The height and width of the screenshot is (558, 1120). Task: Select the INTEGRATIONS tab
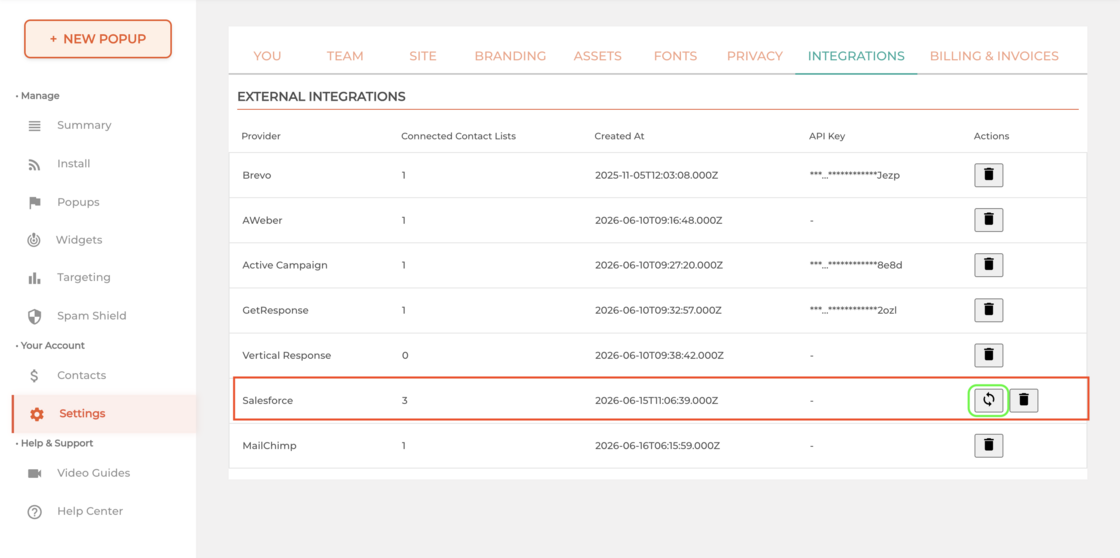coord(856,56)
